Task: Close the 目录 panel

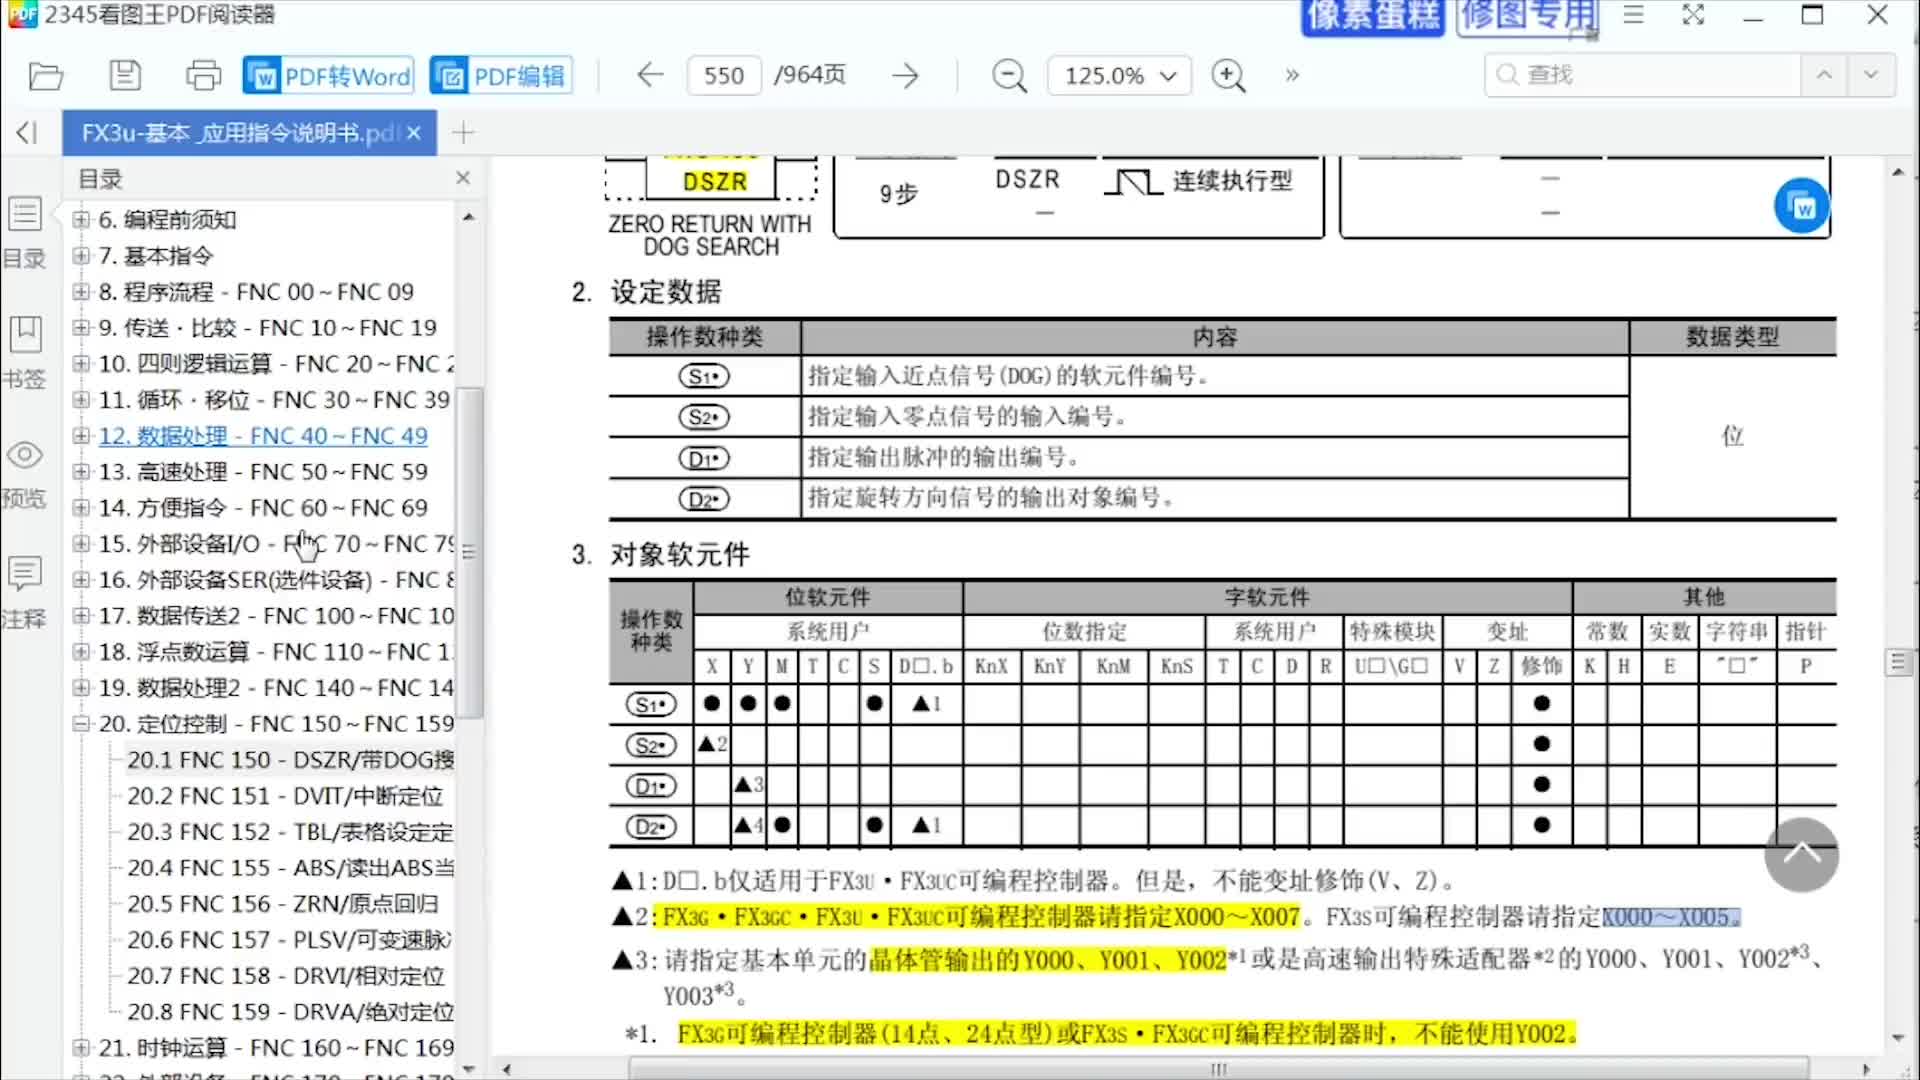Action: 463,178
